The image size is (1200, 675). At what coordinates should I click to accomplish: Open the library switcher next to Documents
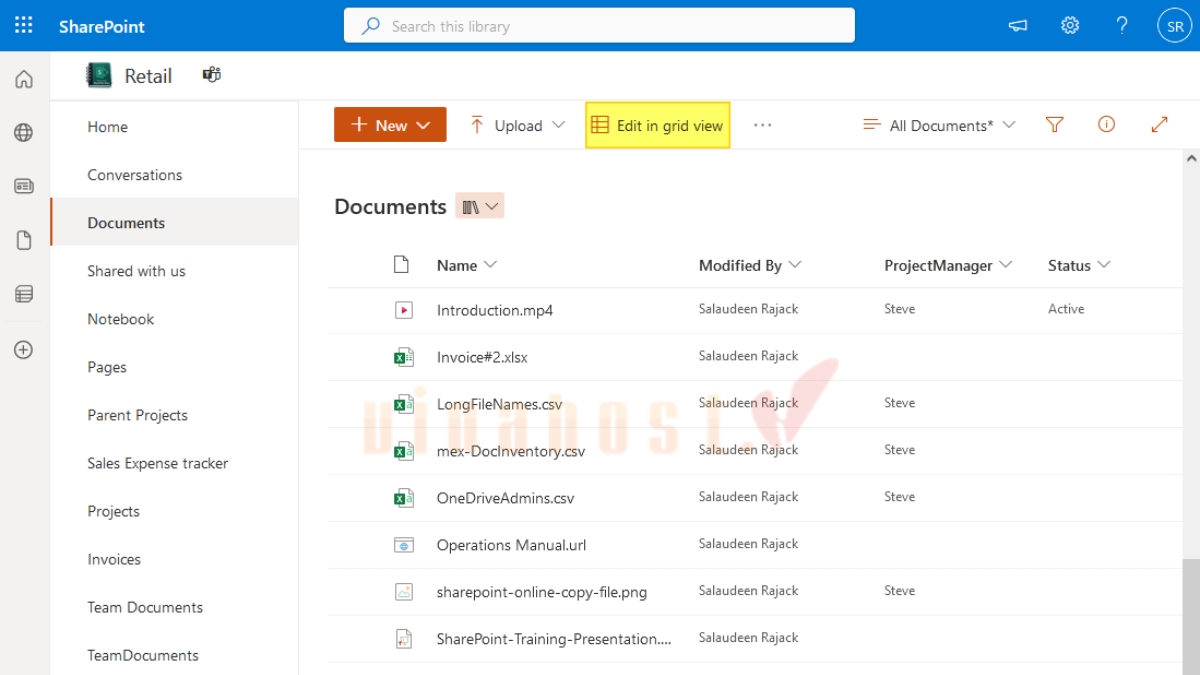(479, 206)
